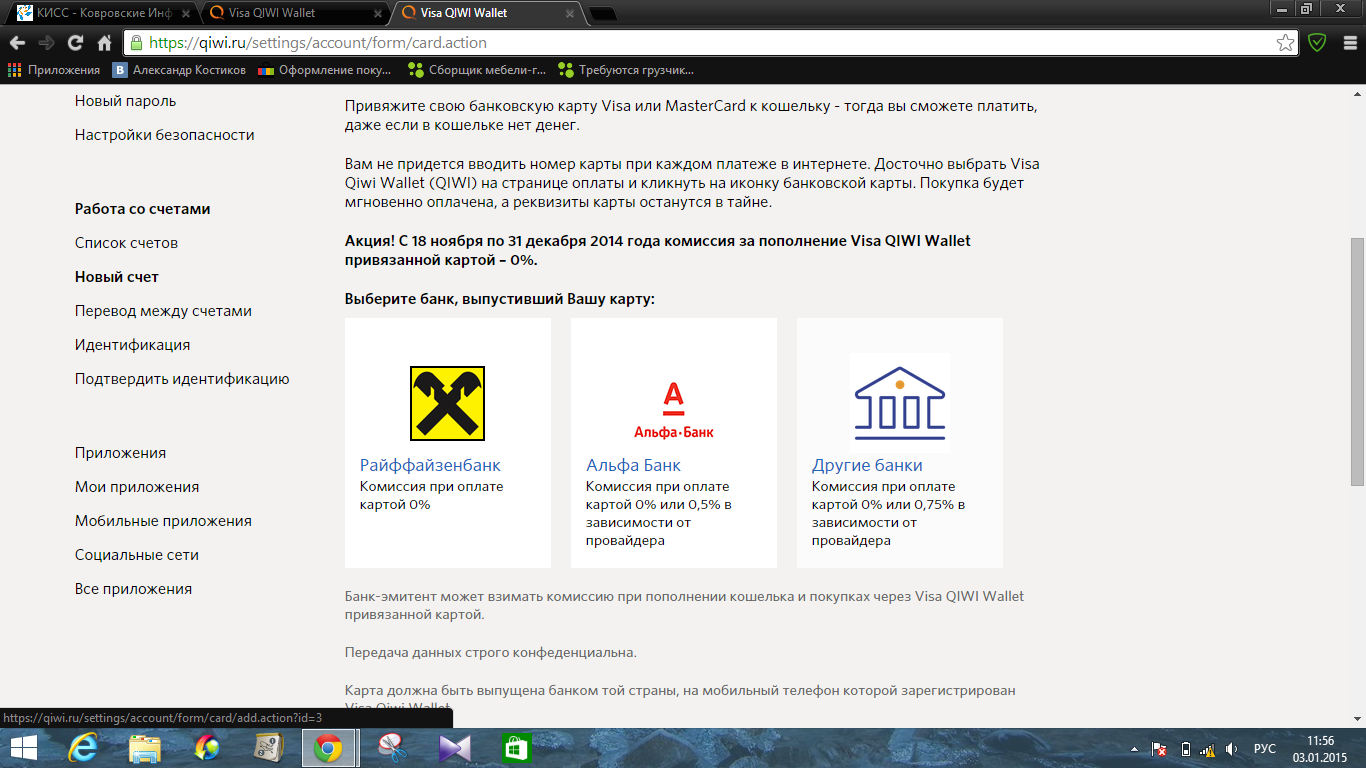Choose Другие банки link
1366x768 pixels.
pyautogui.click(x=867, y=465)
